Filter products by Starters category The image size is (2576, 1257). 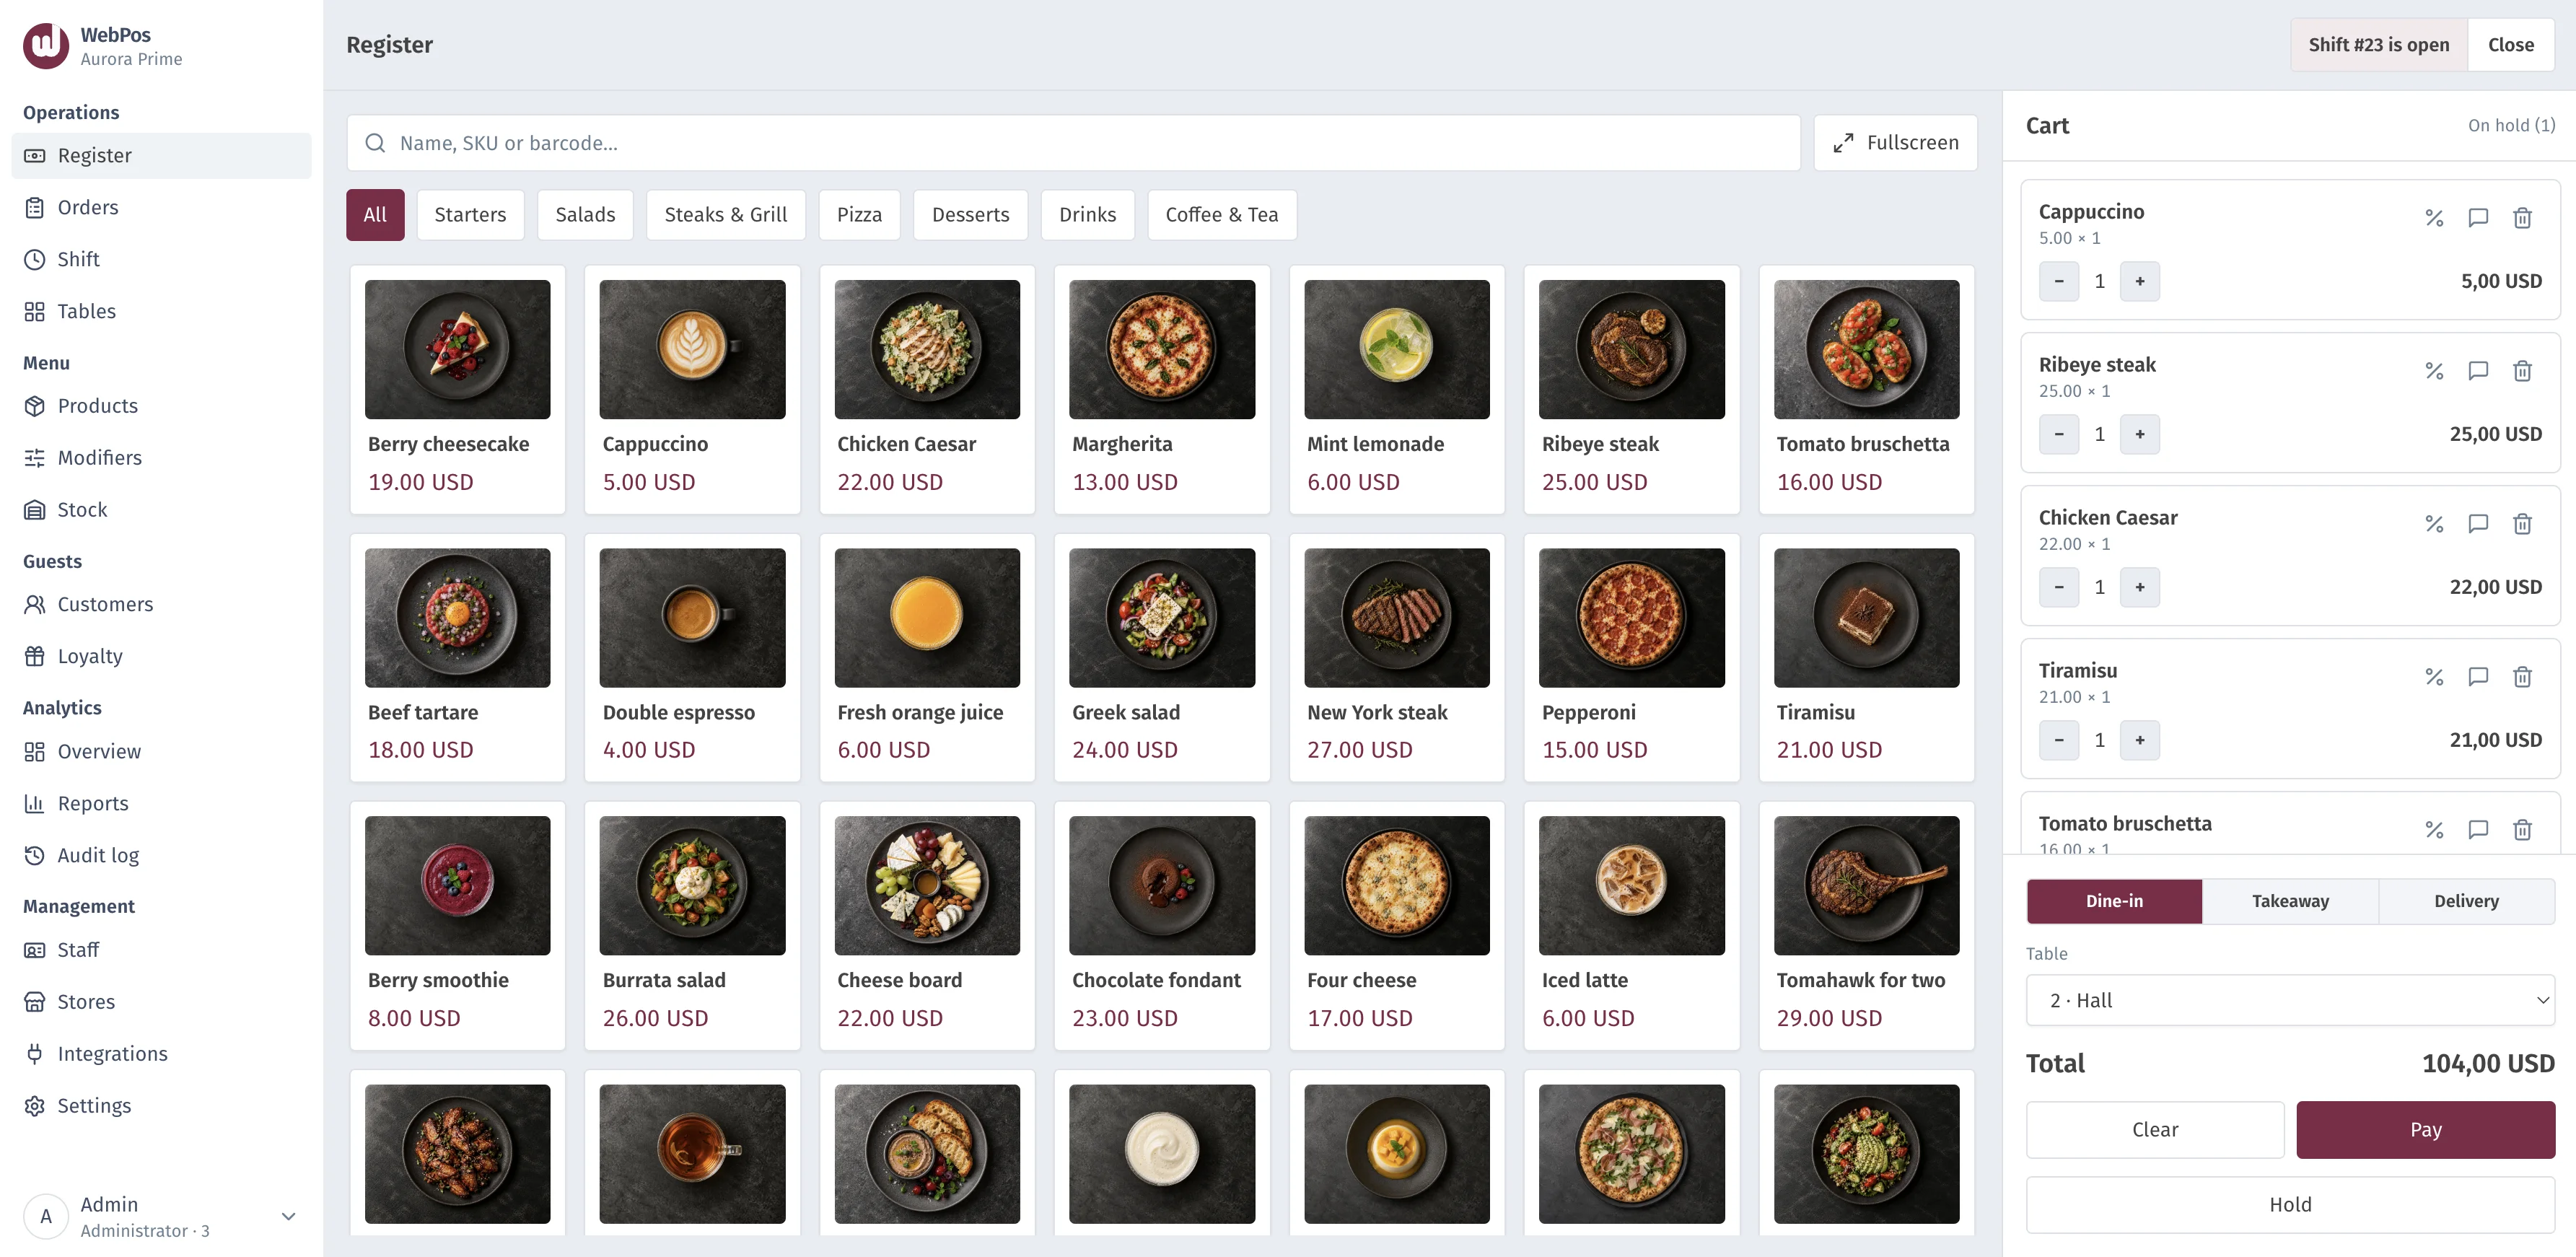[x=470, y=215]
